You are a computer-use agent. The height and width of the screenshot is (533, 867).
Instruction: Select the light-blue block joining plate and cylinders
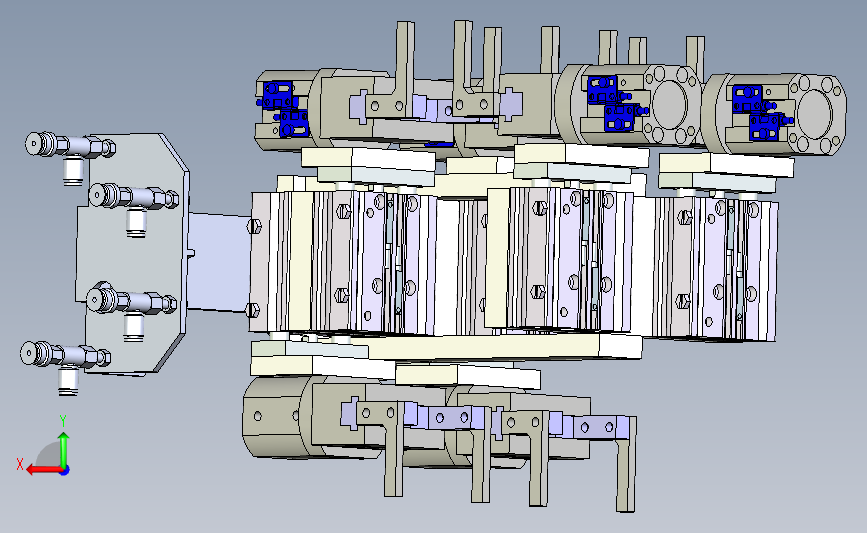click(x=220, y=262)
